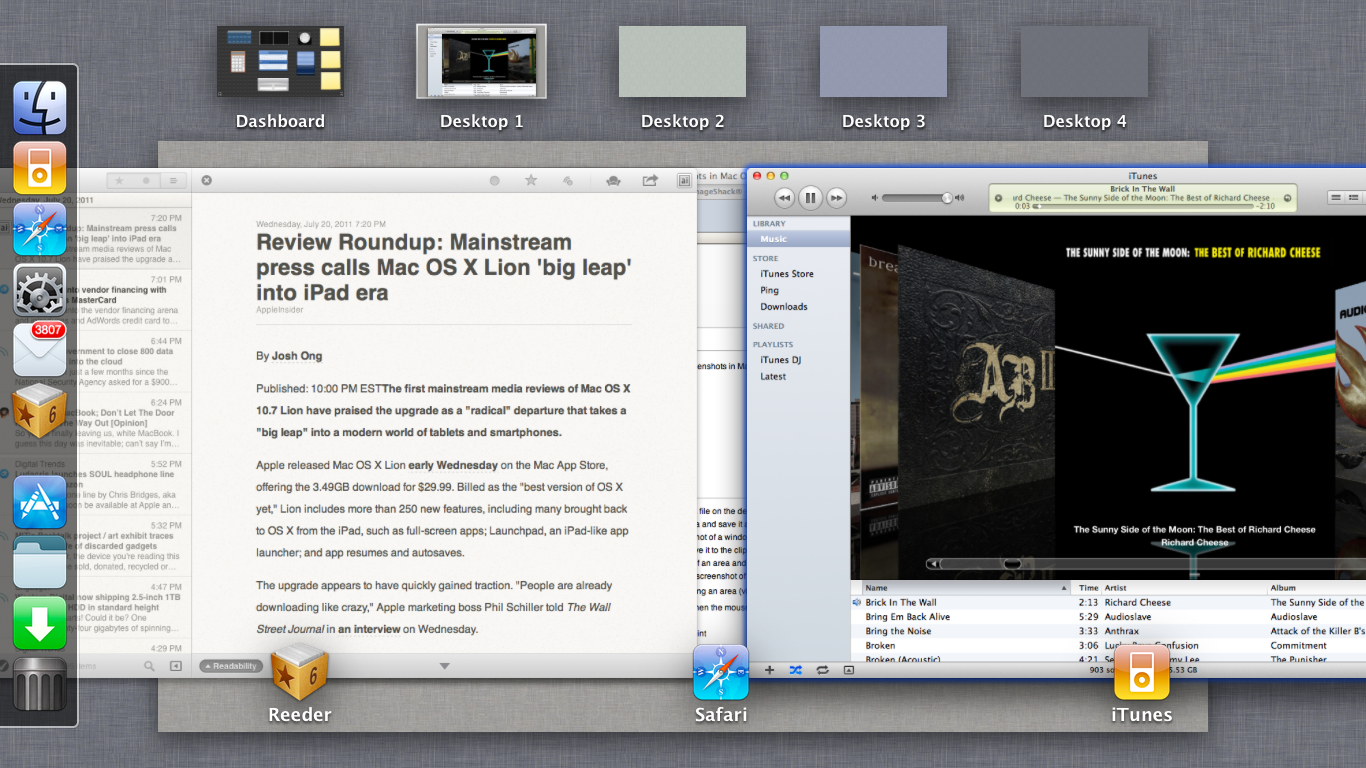This screenshot has height=768, width=1366.
Task: Click the tag icon in Reeder toolbar
Action: 568,181
